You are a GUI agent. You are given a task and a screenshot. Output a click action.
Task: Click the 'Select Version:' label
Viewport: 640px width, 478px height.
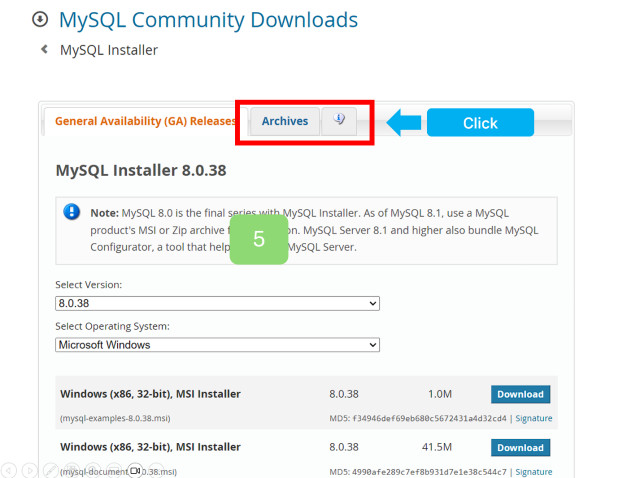(89, 285)
